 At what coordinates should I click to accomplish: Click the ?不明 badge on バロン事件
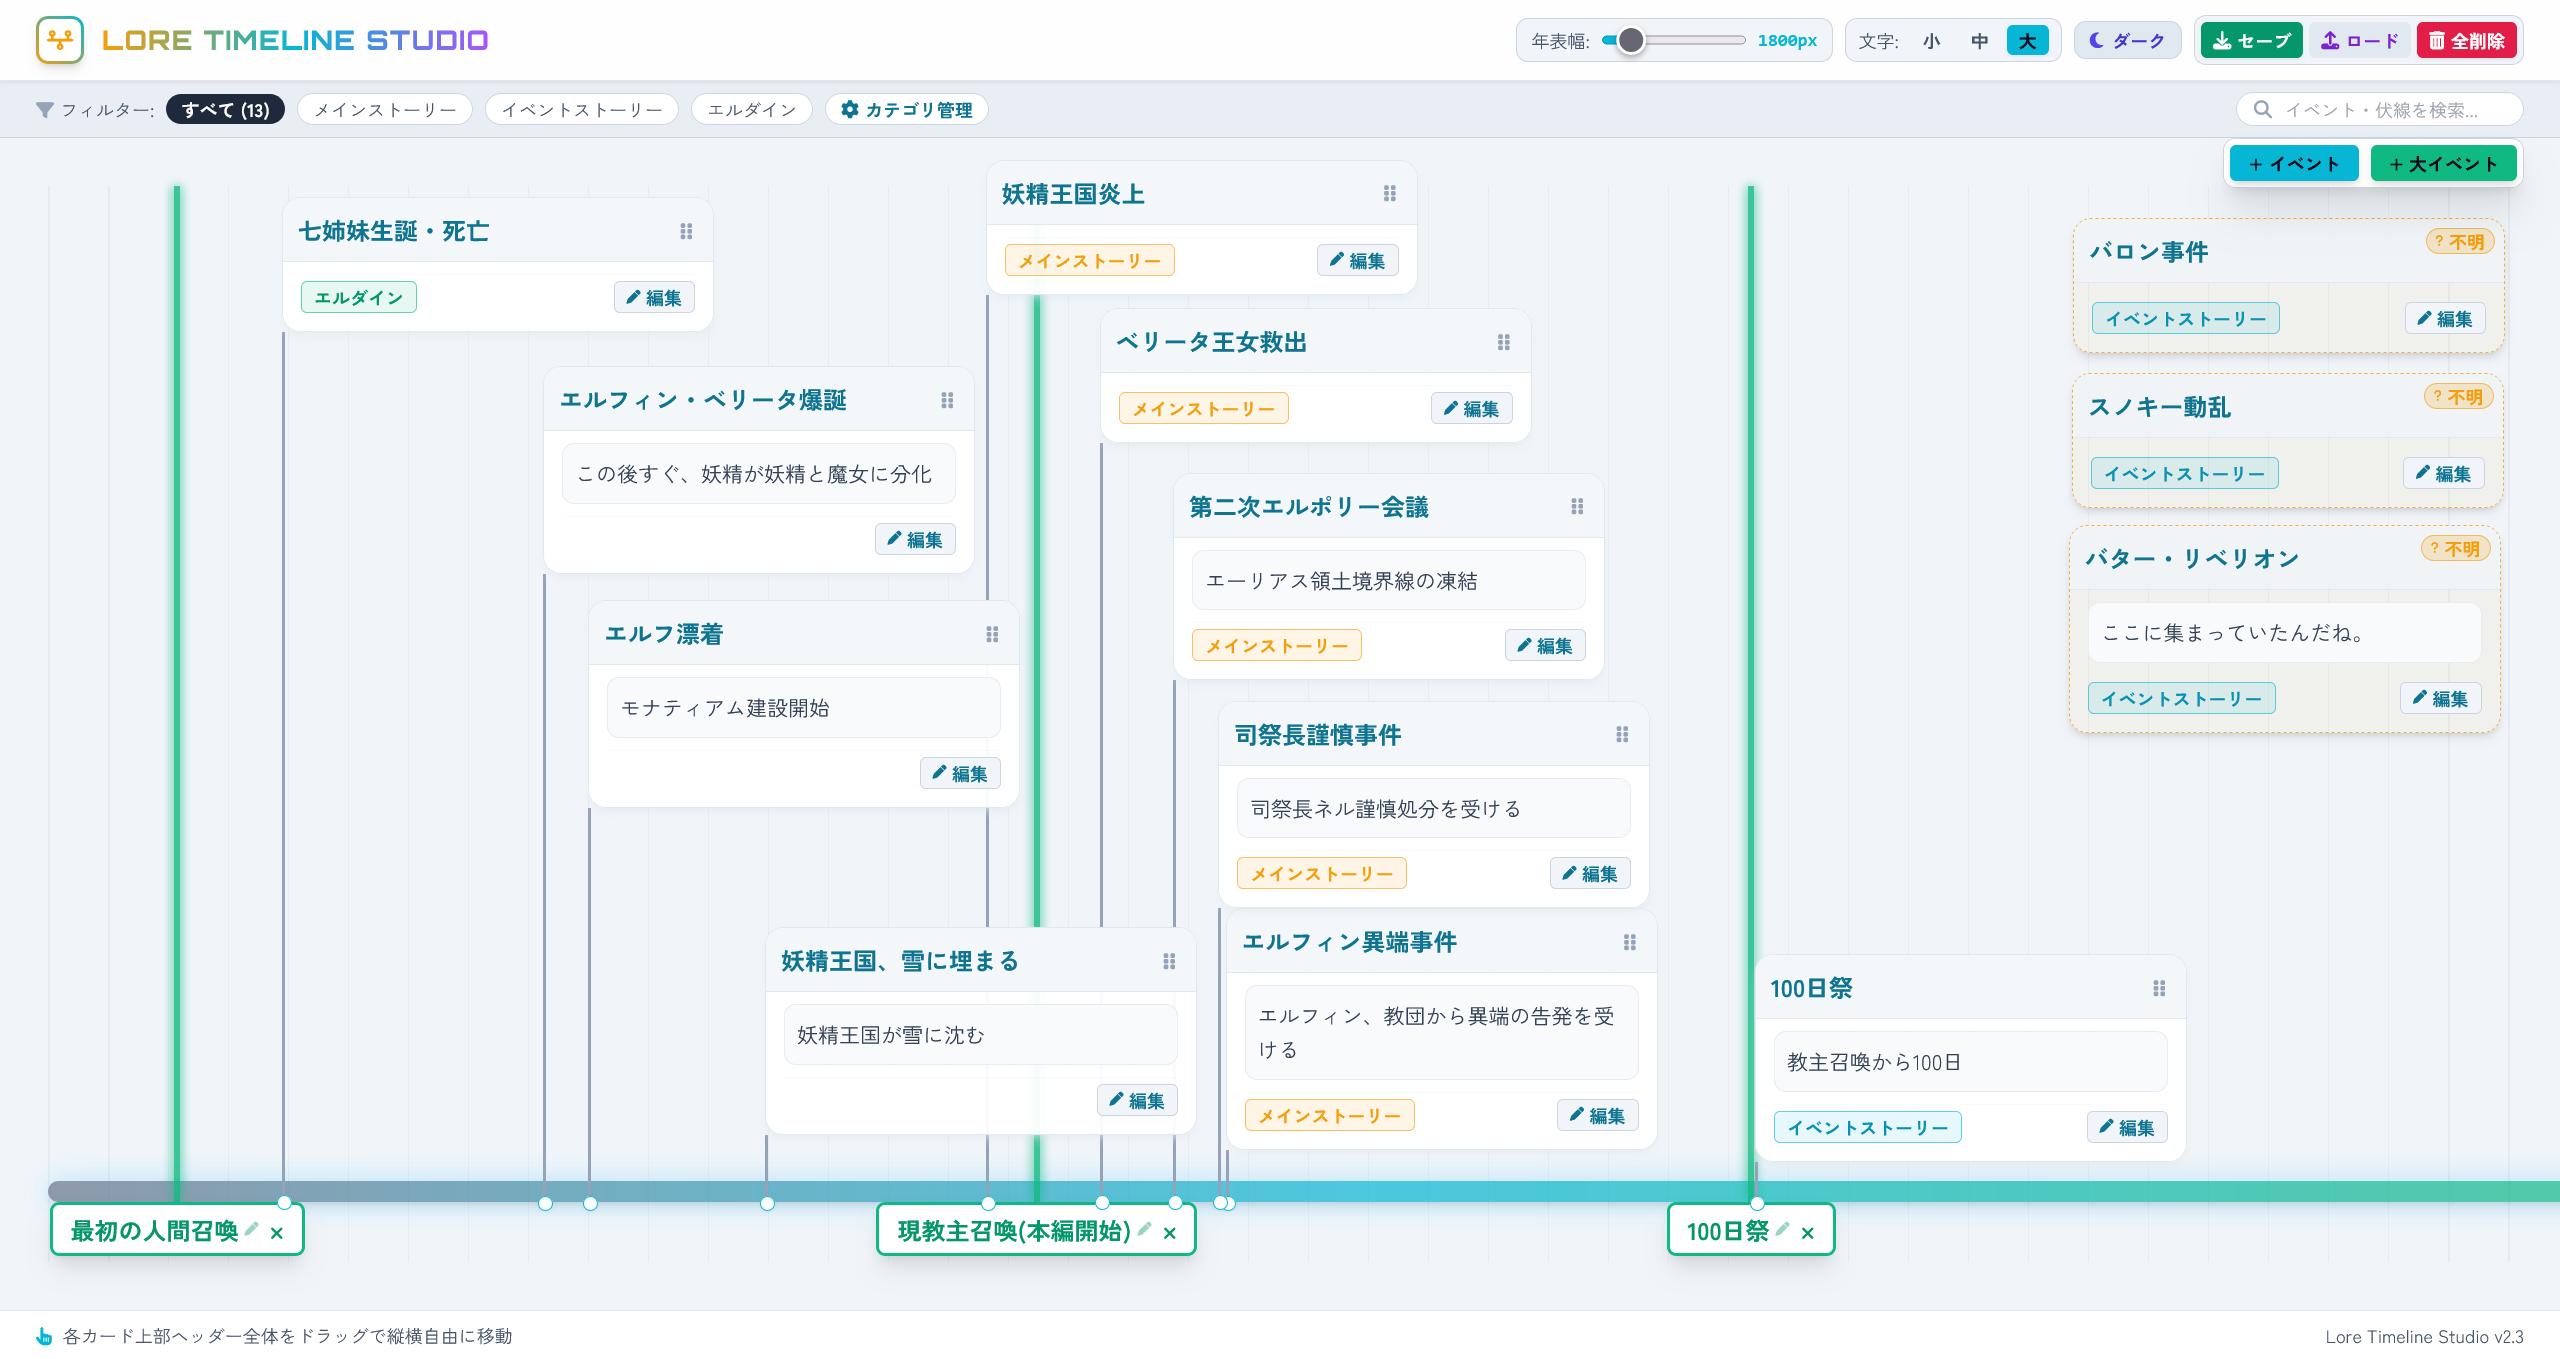pos(2460,241)
